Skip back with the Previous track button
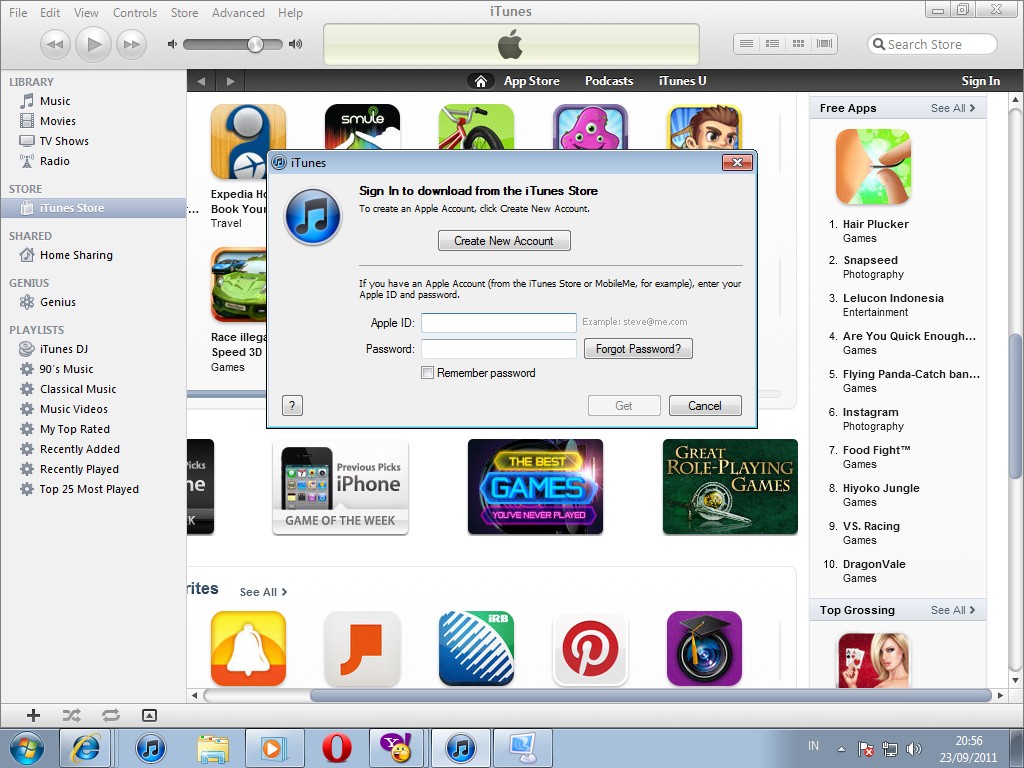The height and width of the screenshot is (768, 1024). (x=56, y=44)
